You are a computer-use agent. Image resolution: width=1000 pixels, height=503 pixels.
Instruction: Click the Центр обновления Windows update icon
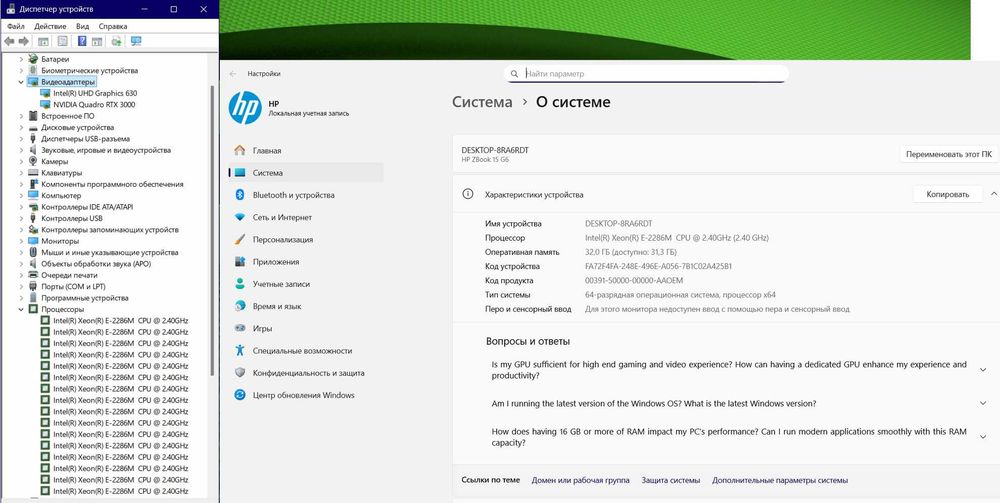240,395
